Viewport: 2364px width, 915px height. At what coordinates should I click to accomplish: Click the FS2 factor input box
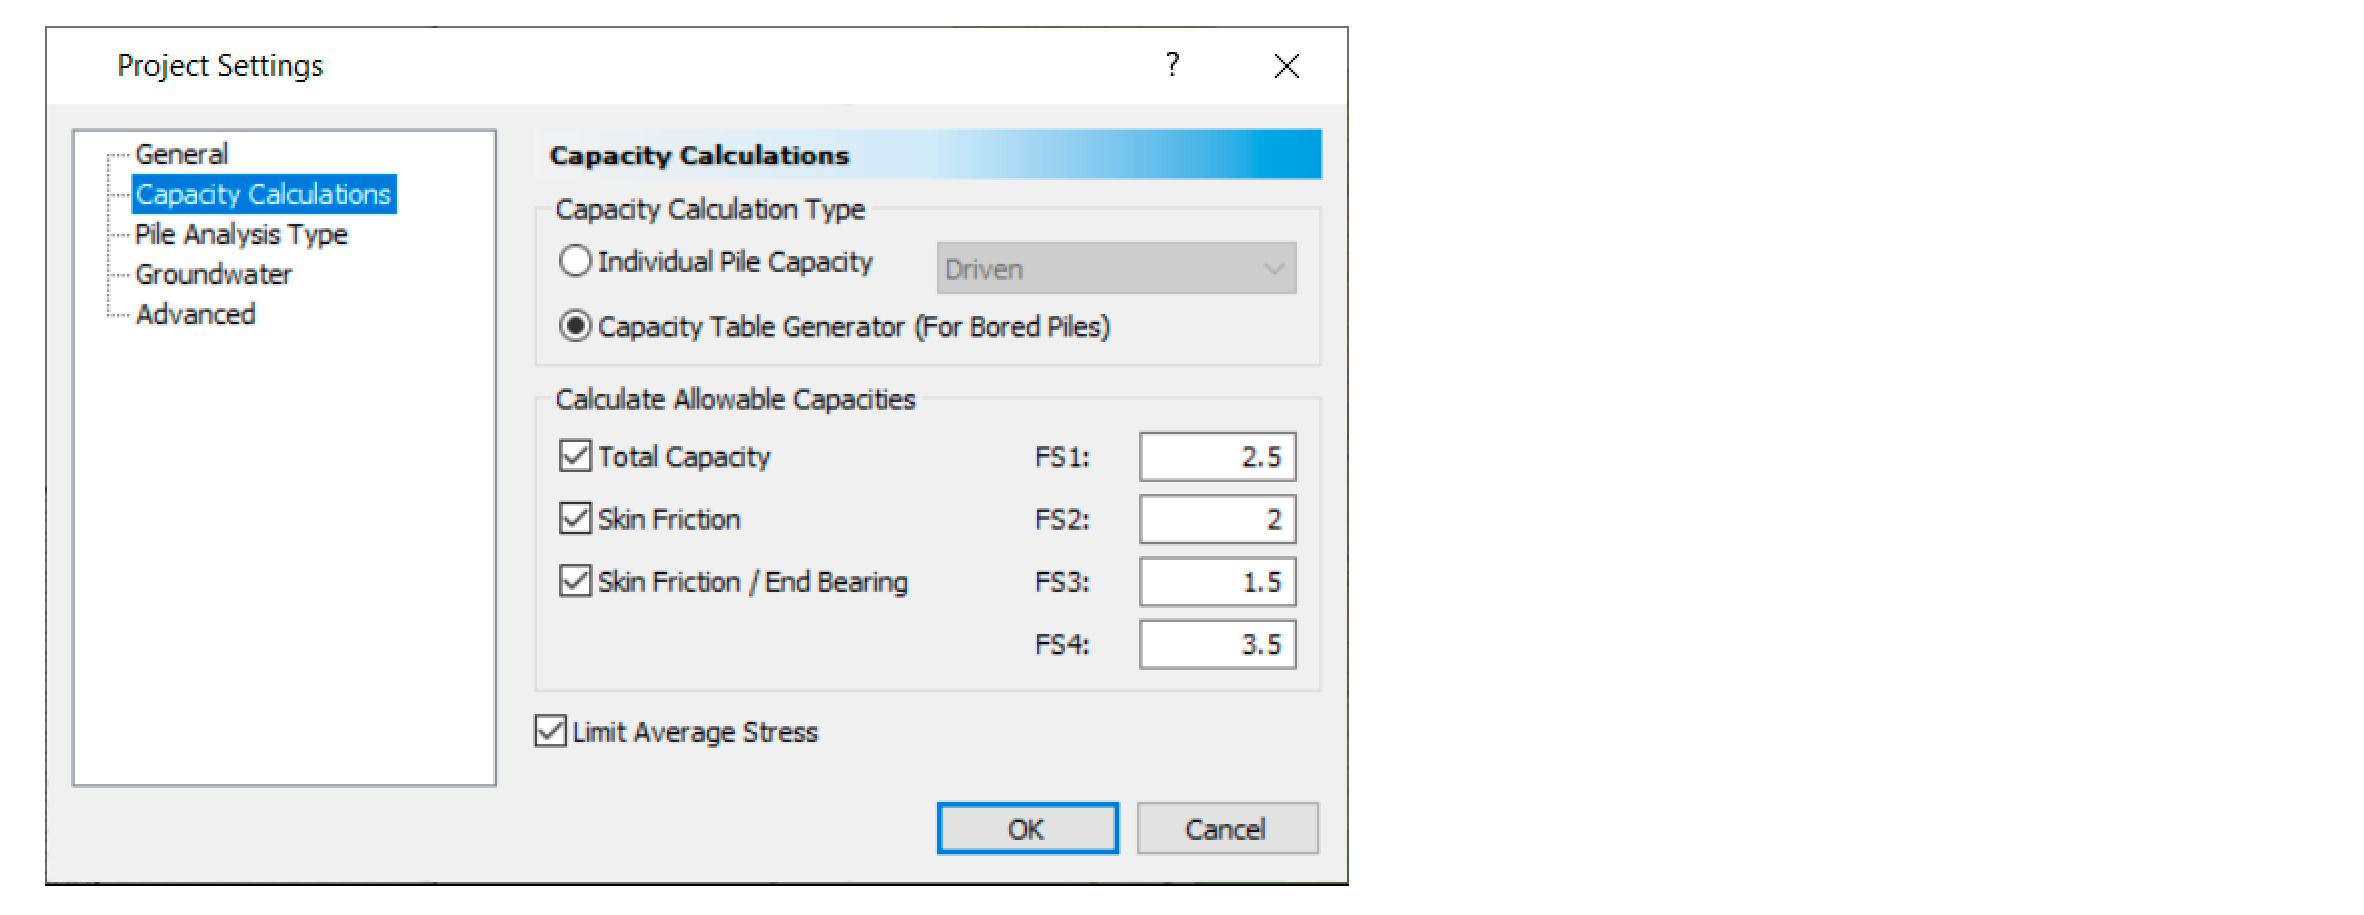pyautogui.click(x=1217, y=519)
